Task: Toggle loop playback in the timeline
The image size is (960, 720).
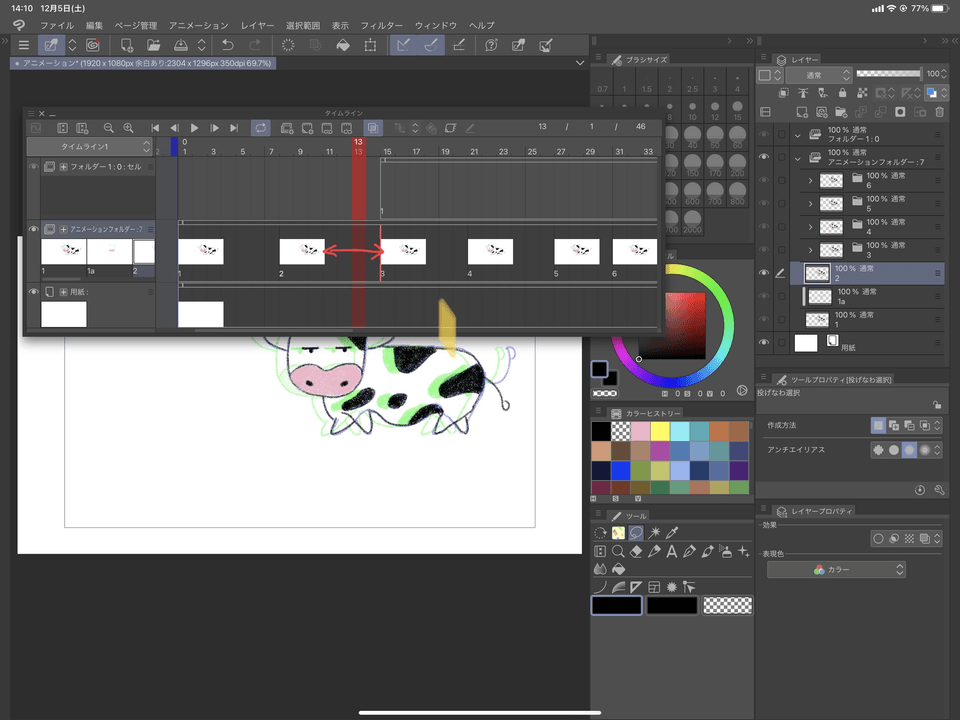Action: 260,128
